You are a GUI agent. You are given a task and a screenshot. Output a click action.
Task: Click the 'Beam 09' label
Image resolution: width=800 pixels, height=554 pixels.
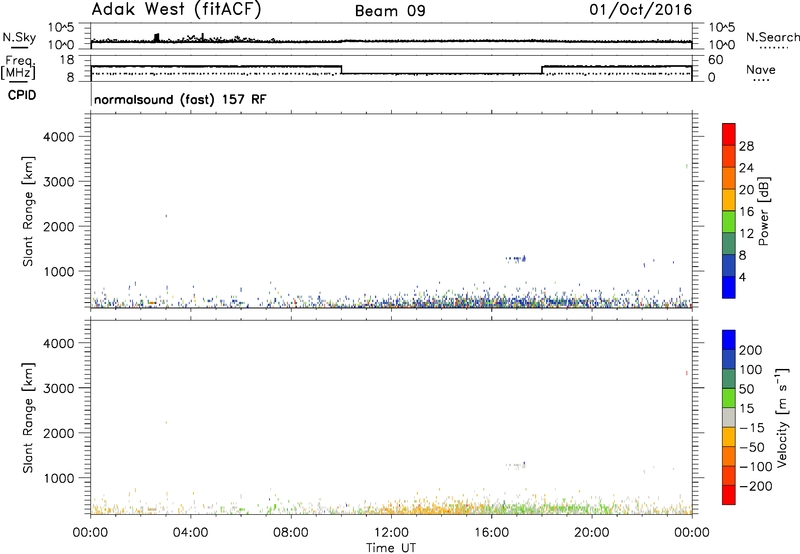(390, 11)
